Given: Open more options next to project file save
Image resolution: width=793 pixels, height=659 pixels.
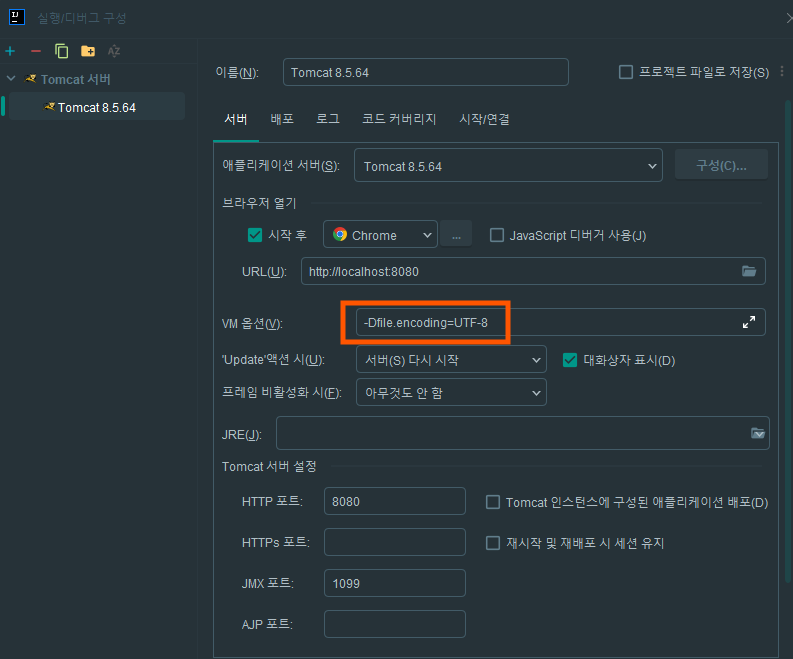Looking at the screenshot, I should coord(782,71).
